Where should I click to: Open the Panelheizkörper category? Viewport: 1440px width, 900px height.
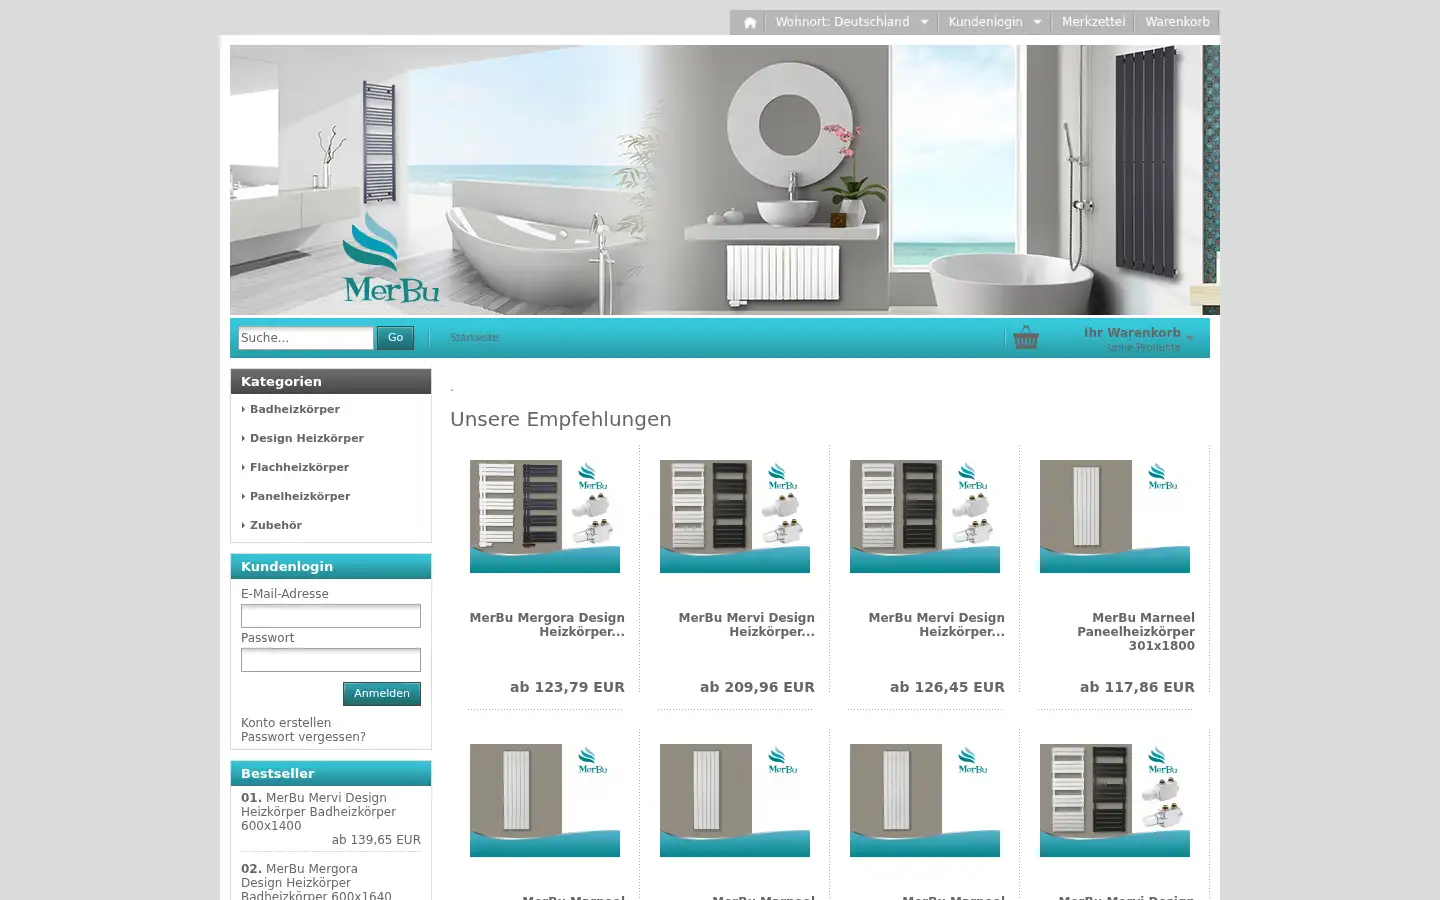tap(300, 496)
